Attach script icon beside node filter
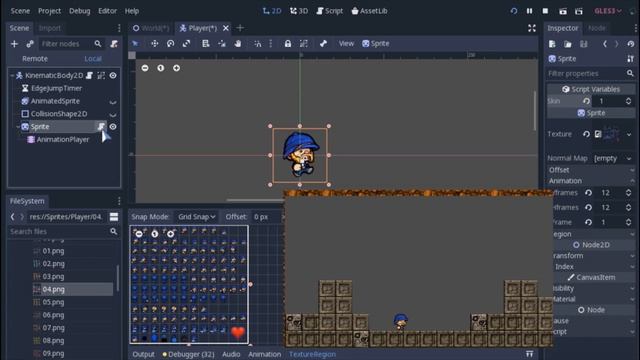The image size is (640, 360). (114, 44)
